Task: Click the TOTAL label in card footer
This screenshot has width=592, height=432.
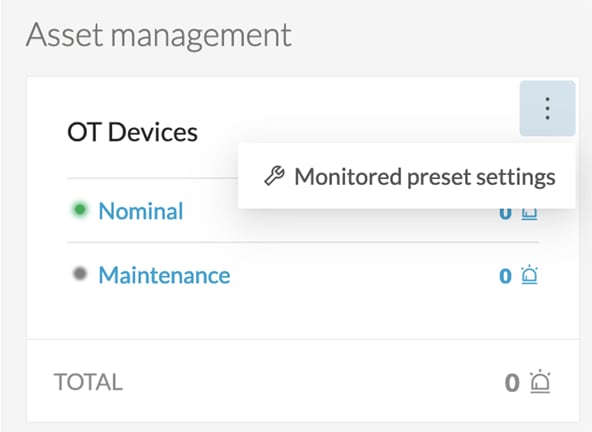Action: tap(88, 382)
